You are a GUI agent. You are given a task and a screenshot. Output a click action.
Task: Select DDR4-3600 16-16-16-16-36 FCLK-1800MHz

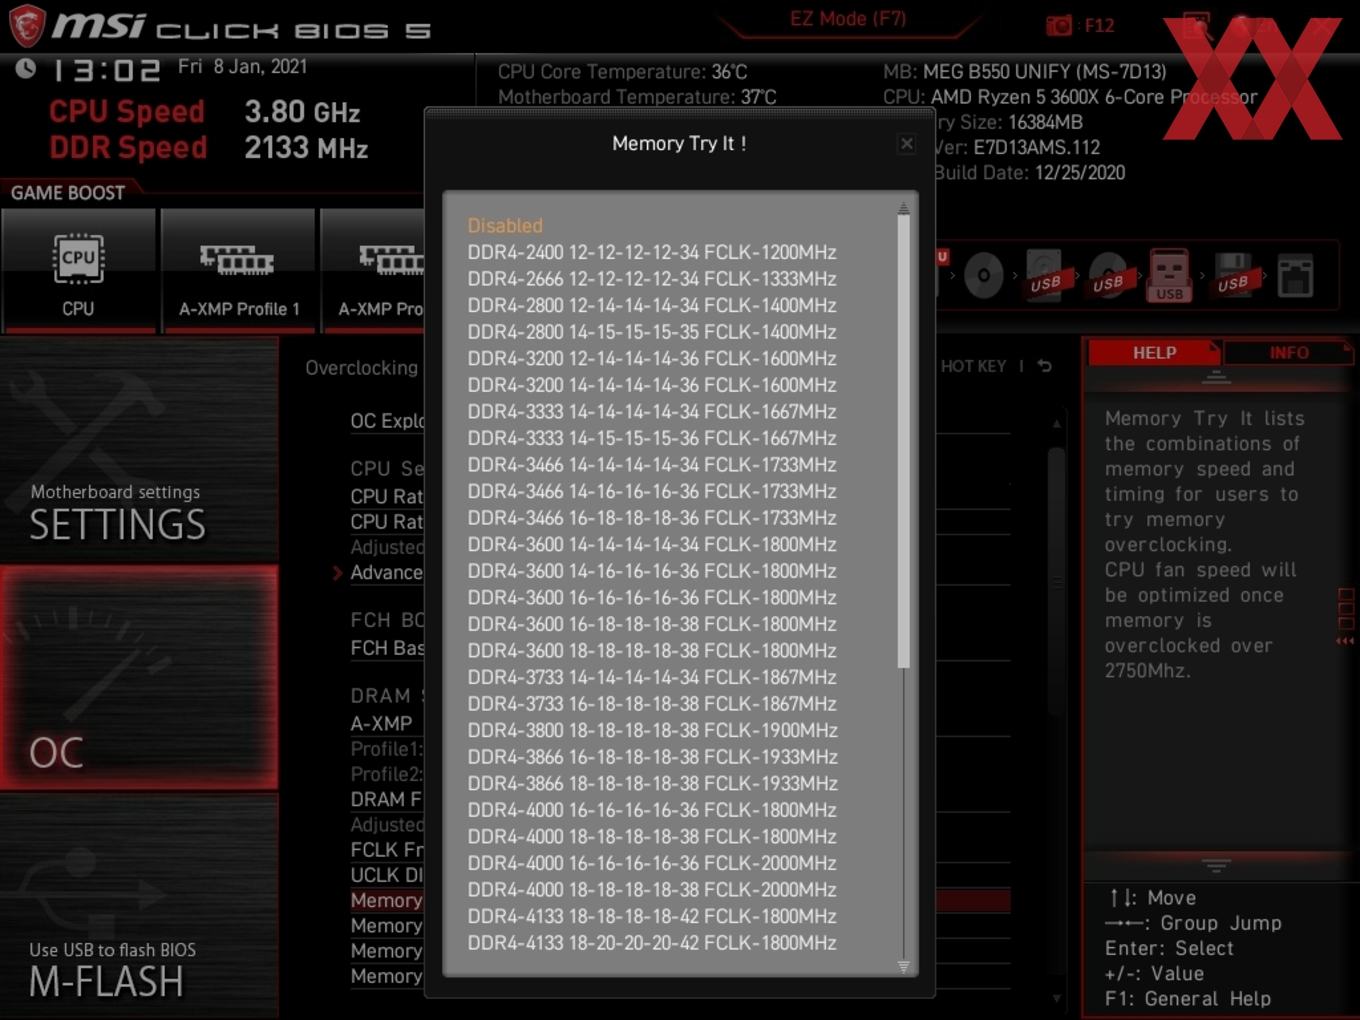(x=652, y=597)
